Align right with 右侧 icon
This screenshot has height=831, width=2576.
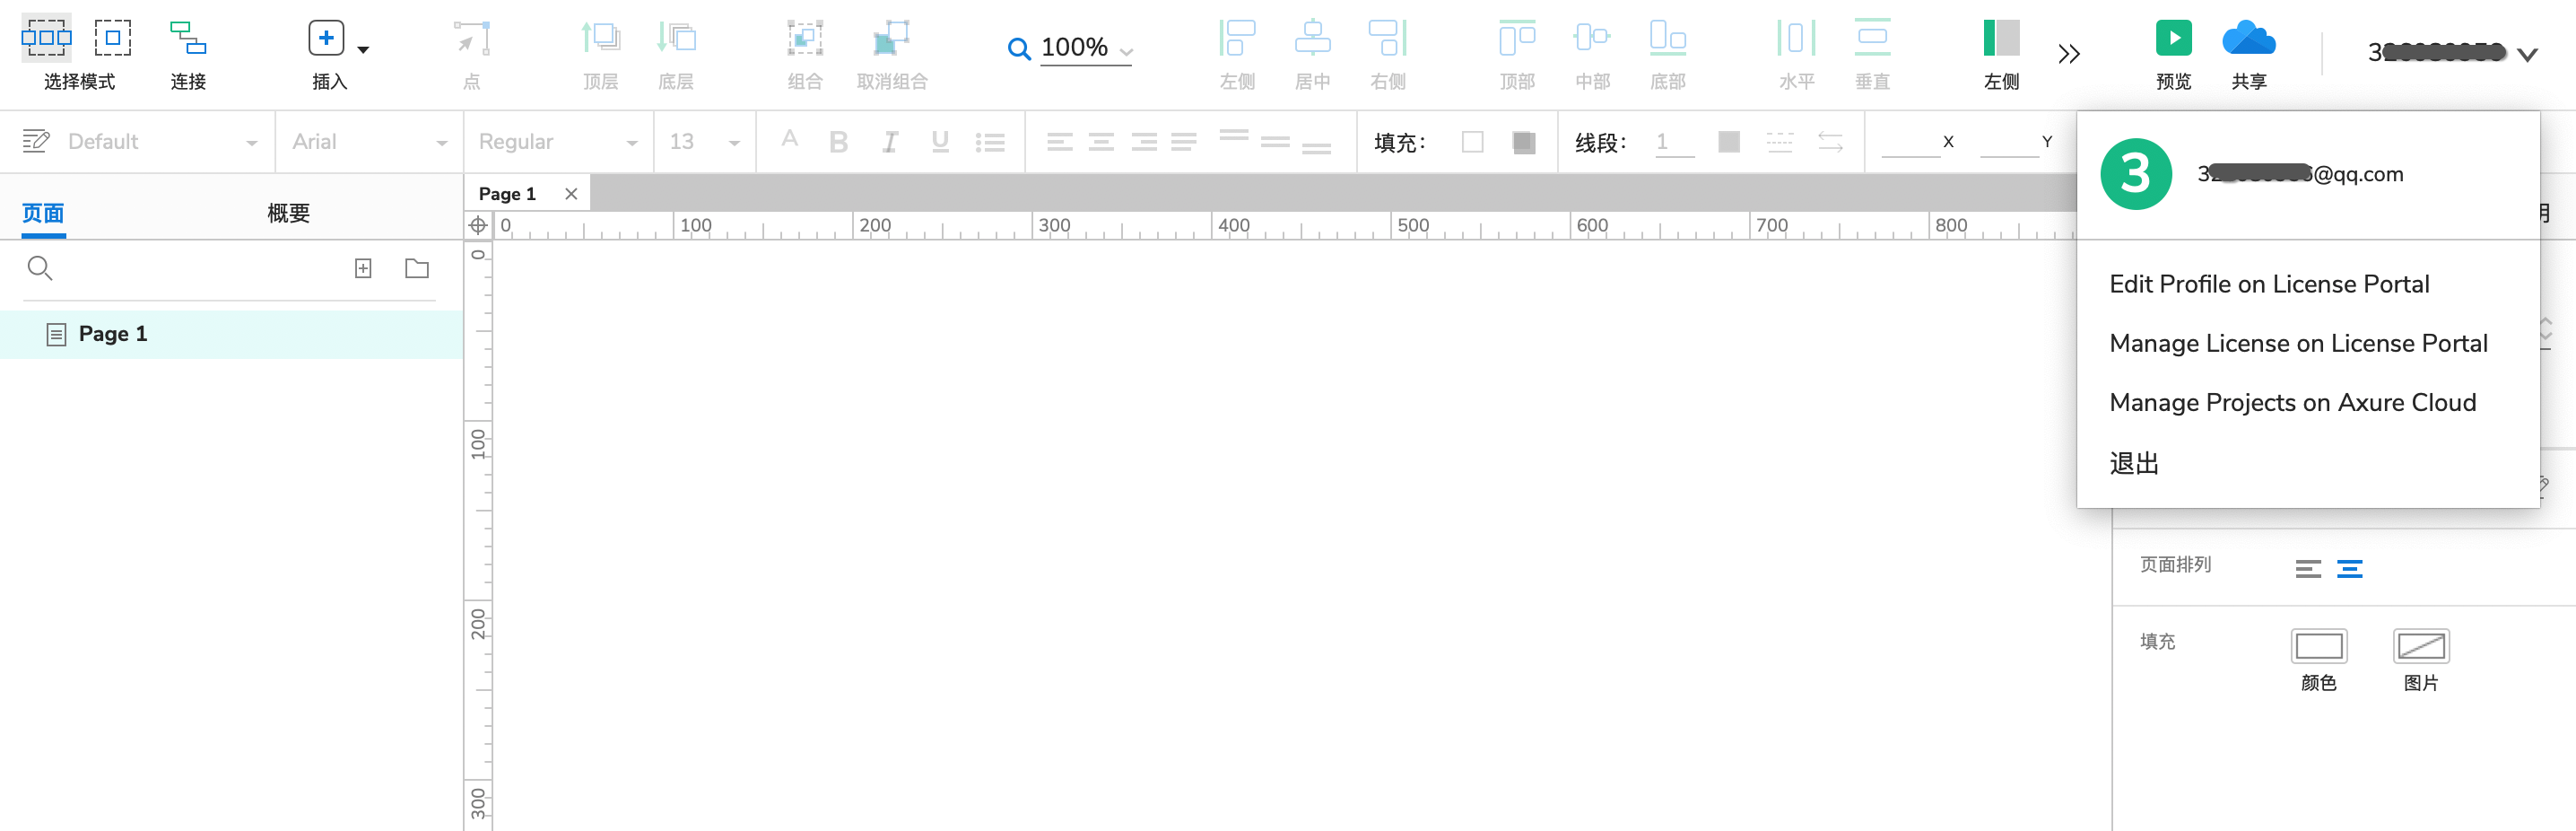1388,38
